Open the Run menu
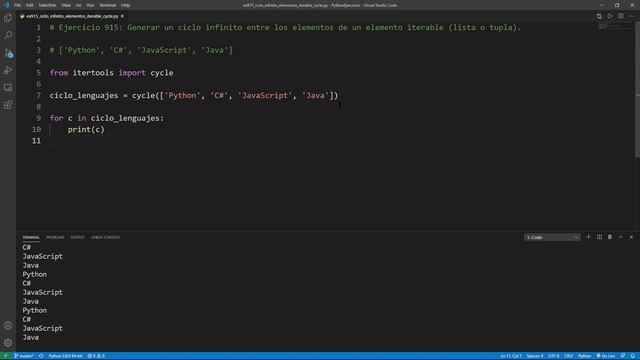The height and width of the screenshot is (360, 640). pos(91,5)
